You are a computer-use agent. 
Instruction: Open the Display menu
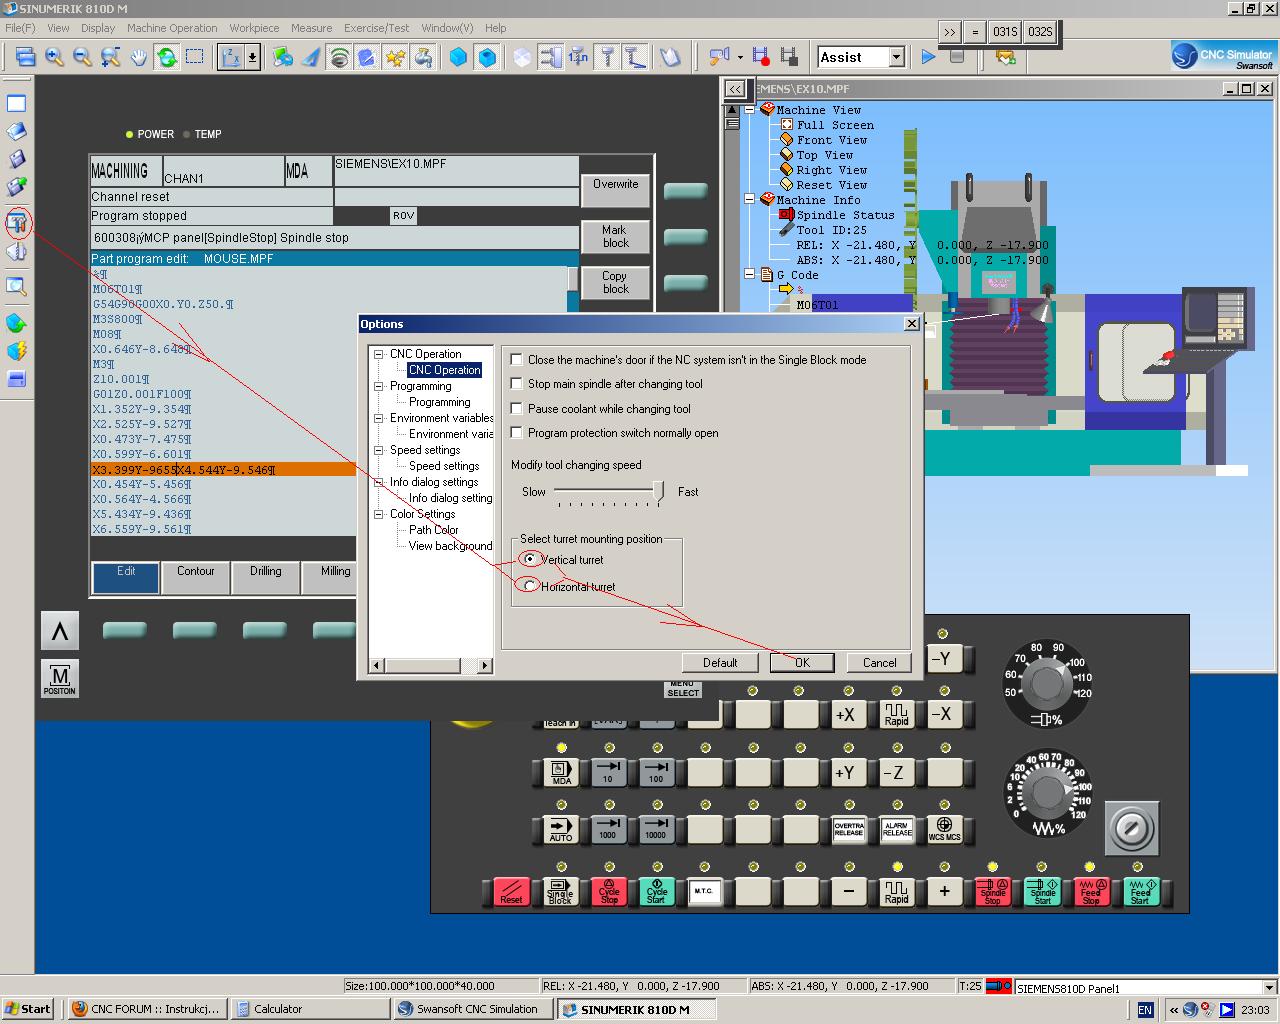pyautogui.click(x=98, y=28)
